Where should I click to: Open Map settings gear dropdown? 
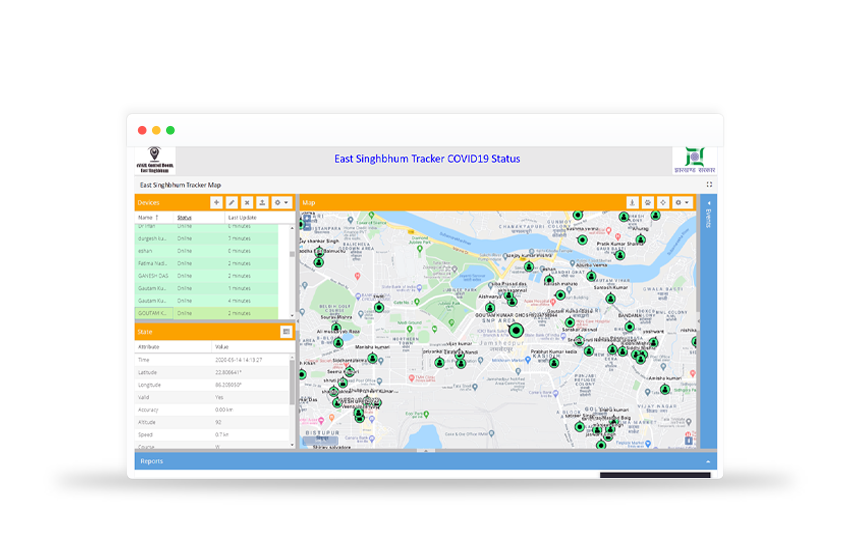tap(682, 202)
